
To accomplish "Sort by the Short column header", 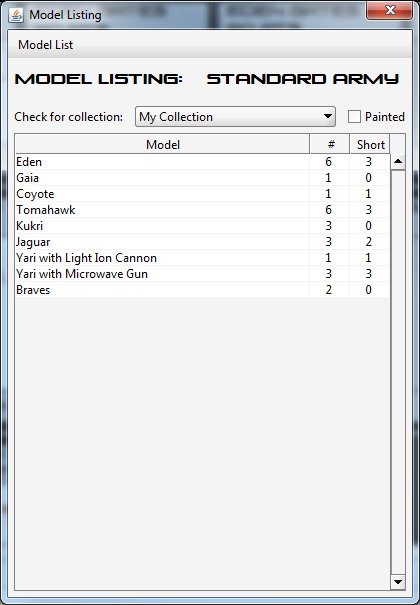I will coord(370,145).
